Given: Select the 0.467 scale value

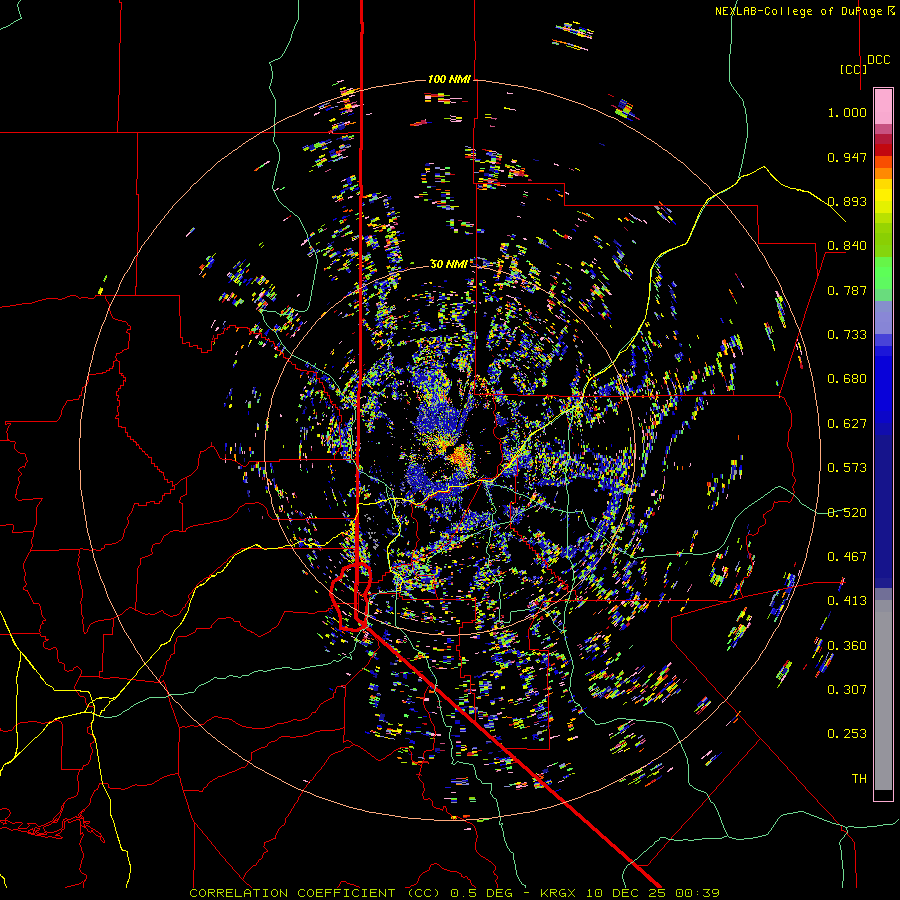Looking at the screenshot, I should pos(847,557).
